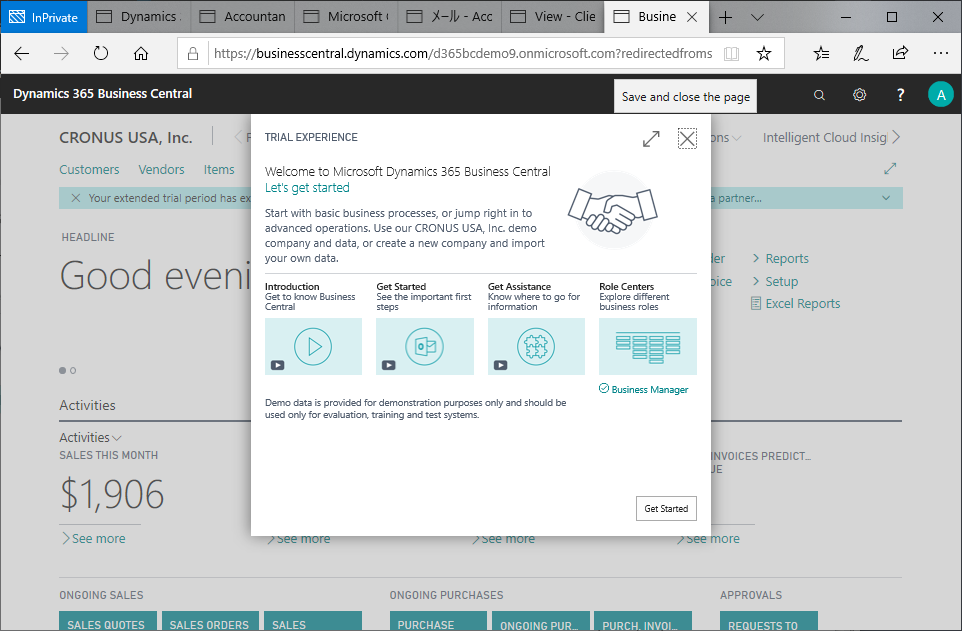Image resolution: width=962 pixels, height=631 pixels.
Task: Open the Sales Quotes tile
Action: click(x=108, y=621)
